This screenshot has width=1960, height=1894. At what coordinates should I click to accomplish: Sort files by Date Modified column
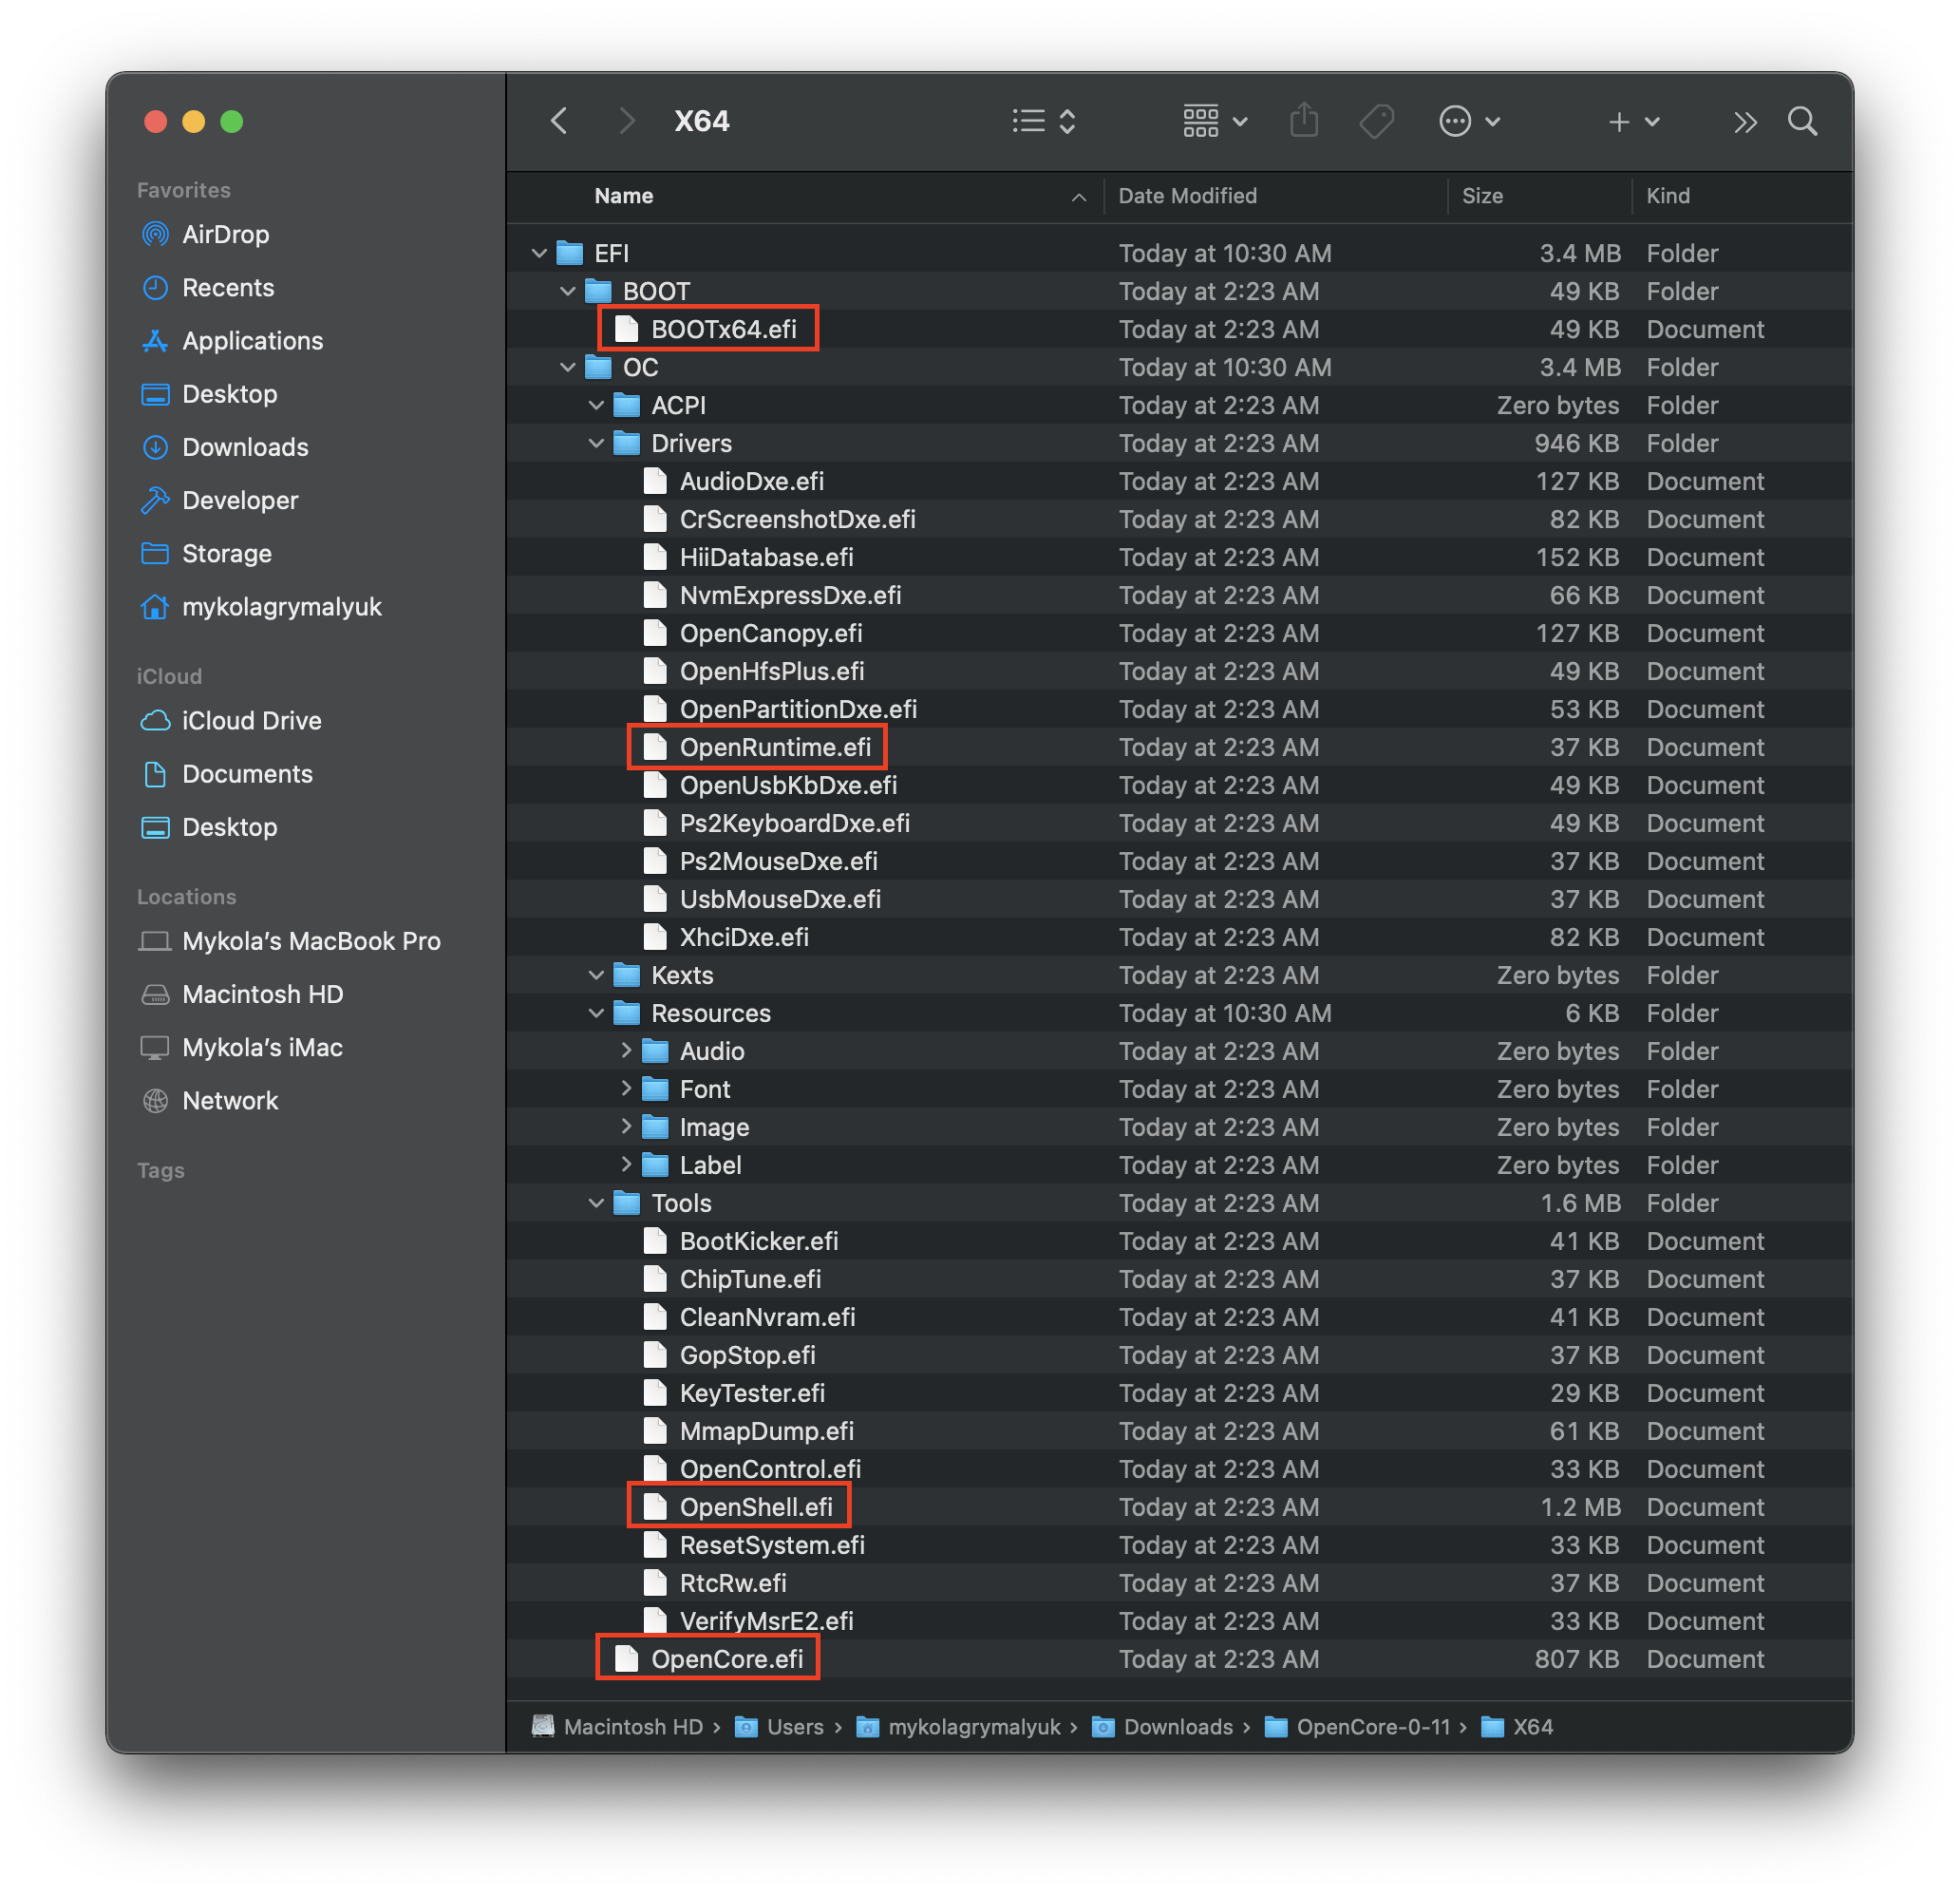point(1187,196)
